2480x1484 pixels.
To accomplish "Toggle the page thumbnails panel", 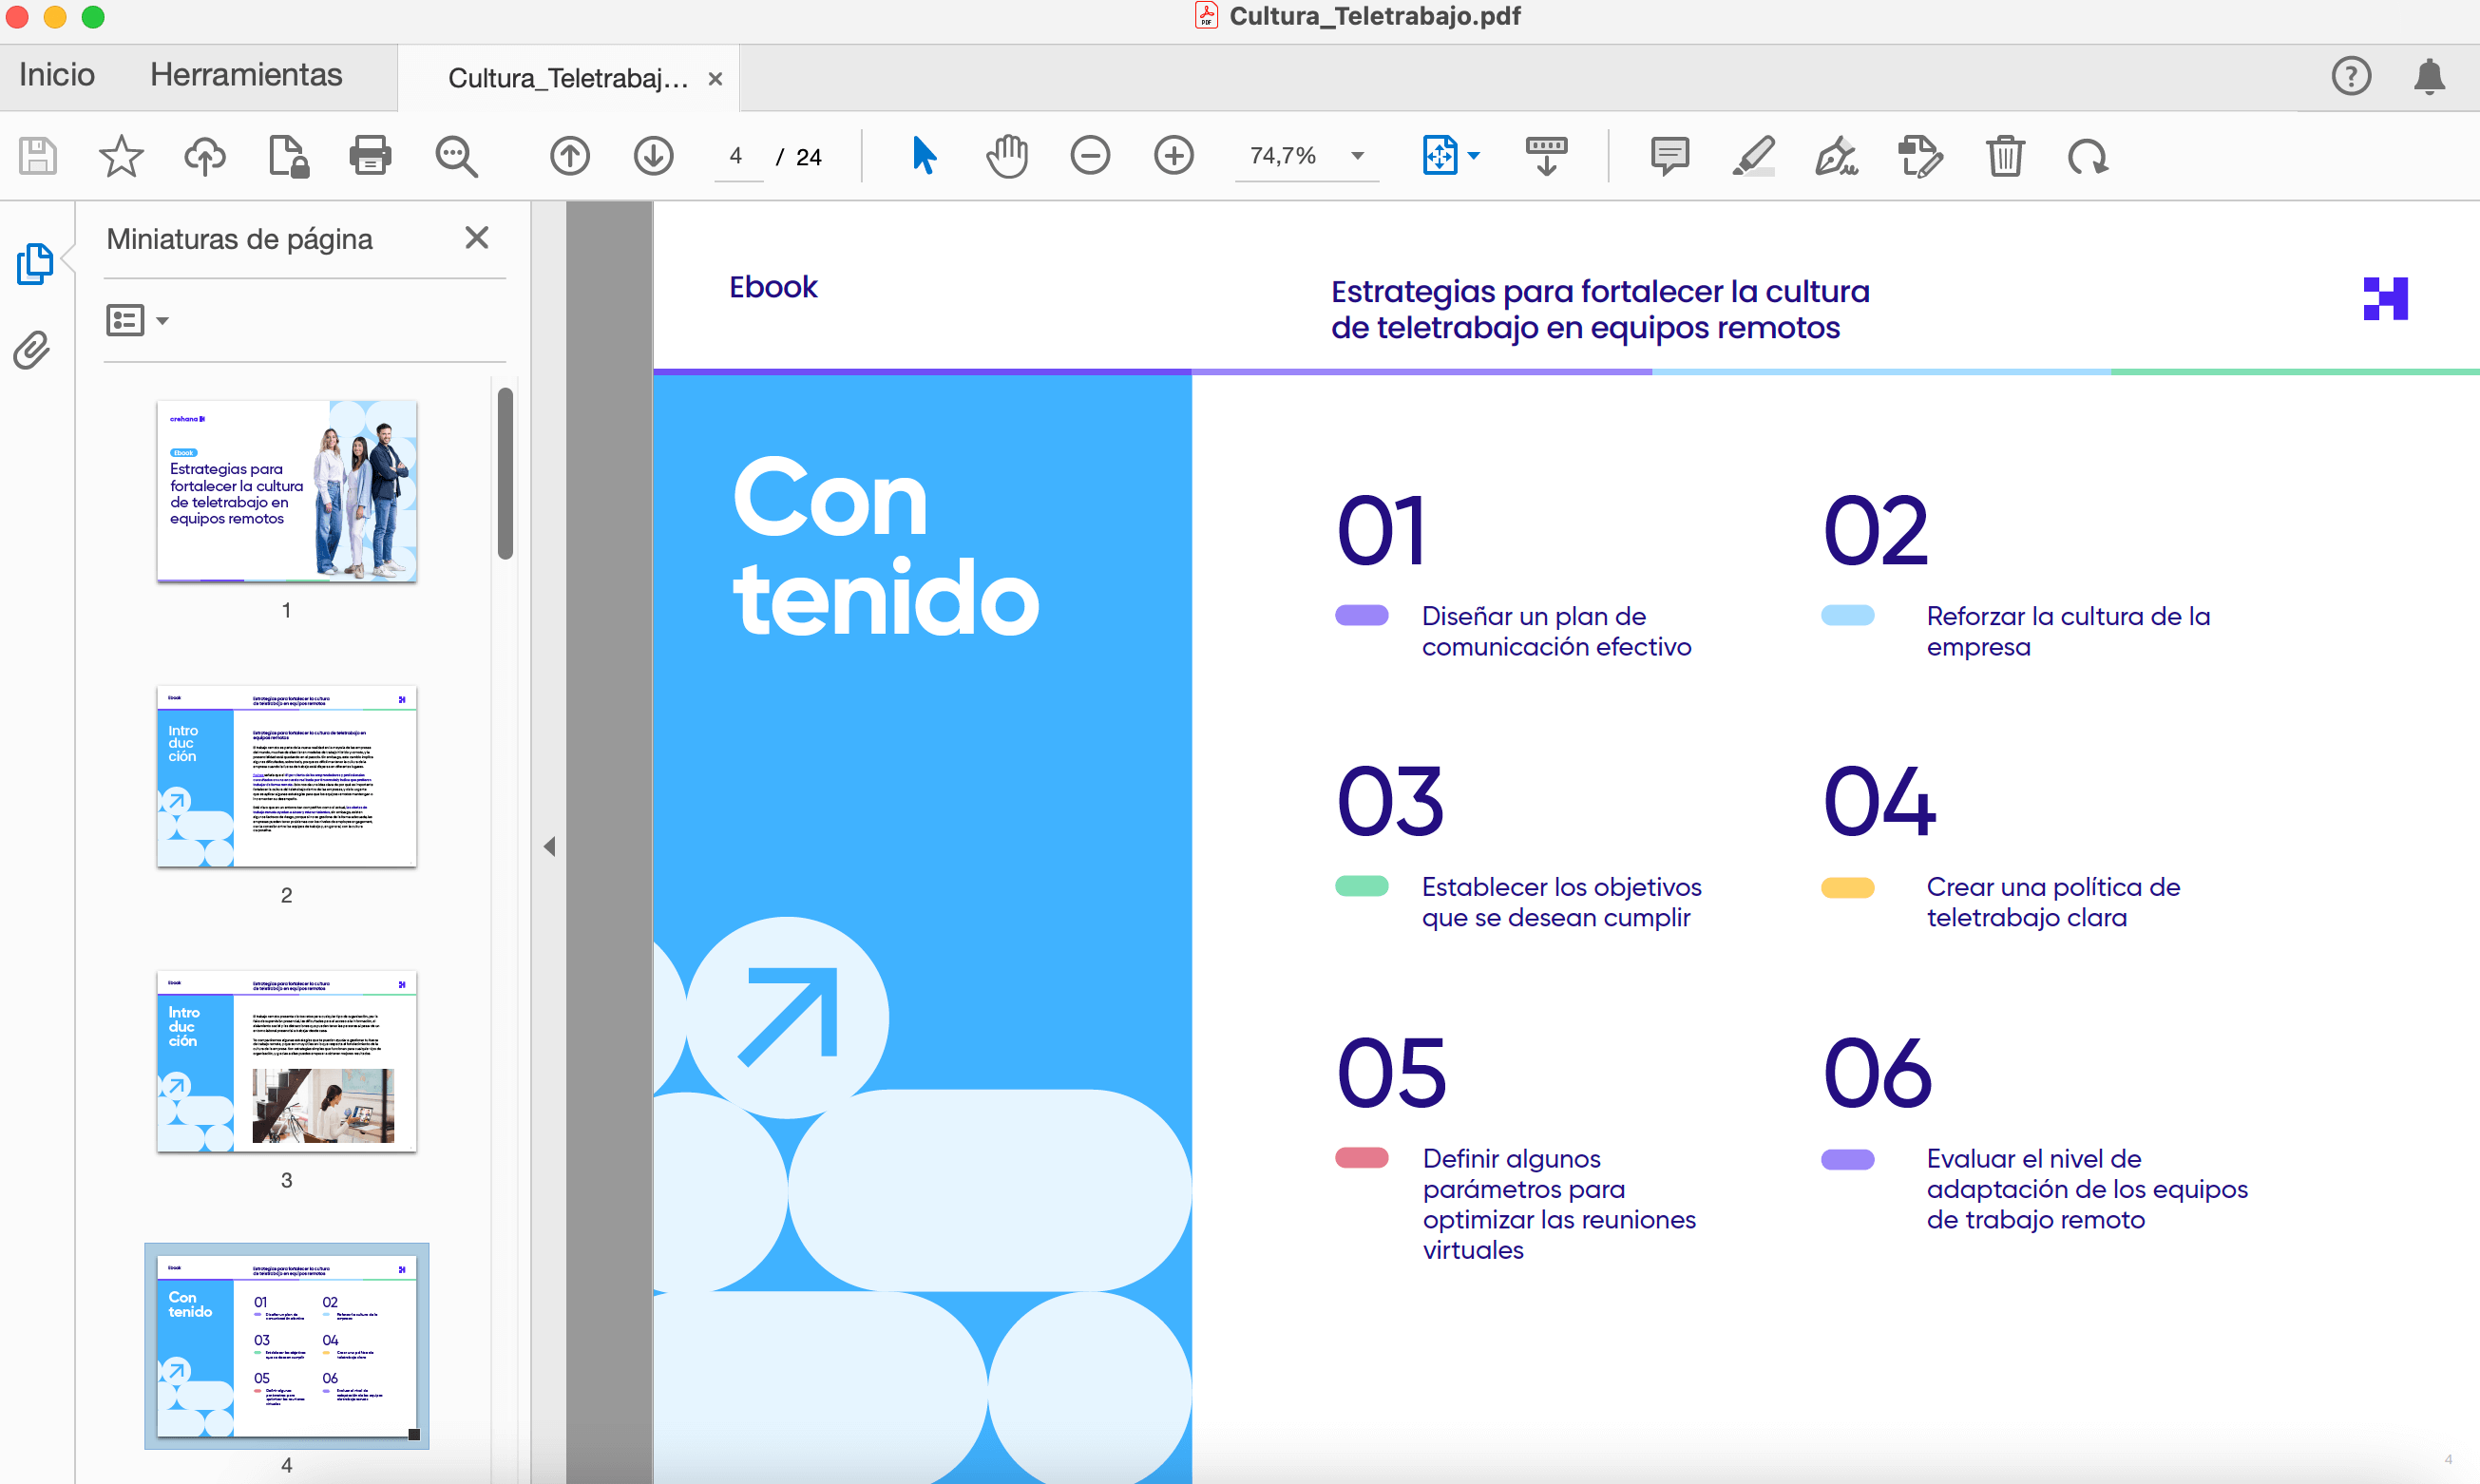I will (35, 263).
